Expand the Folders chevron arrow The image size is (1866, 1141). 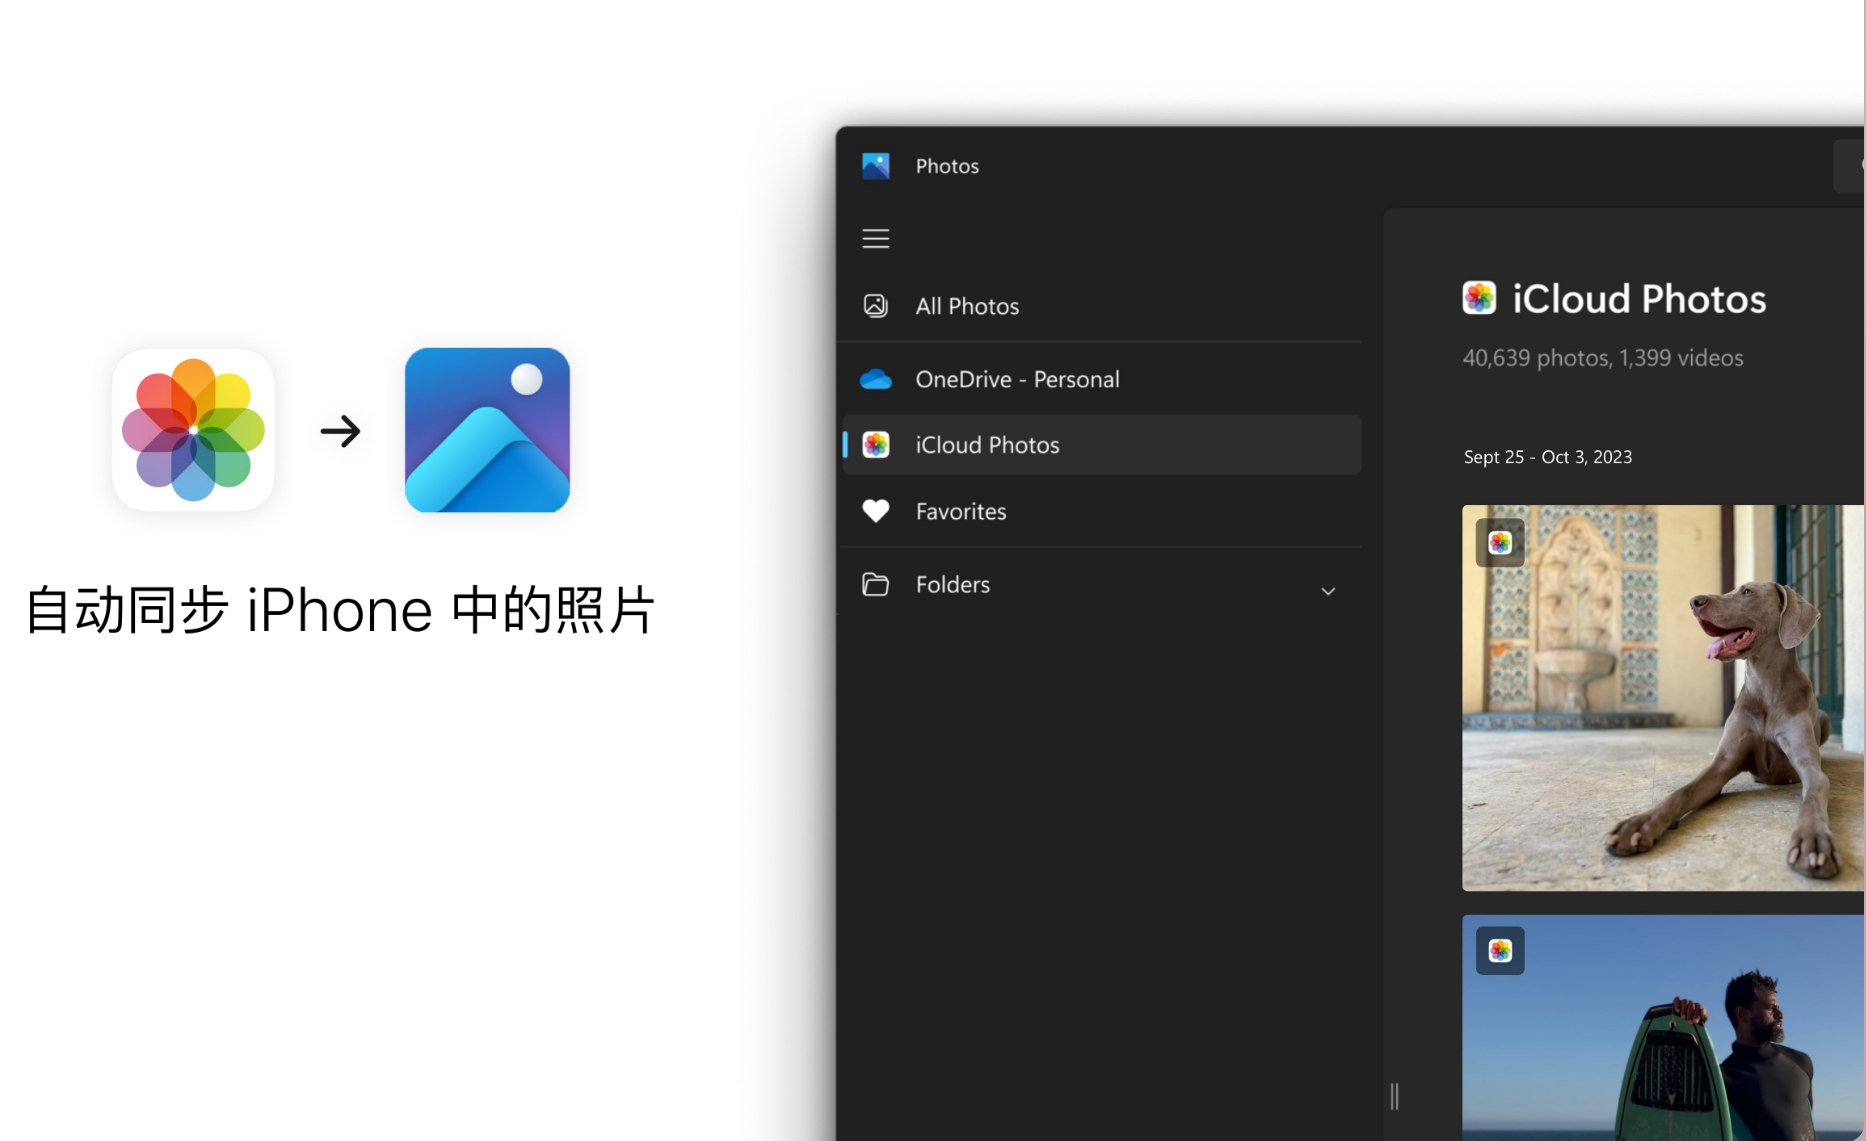[x=1328, y=591]
